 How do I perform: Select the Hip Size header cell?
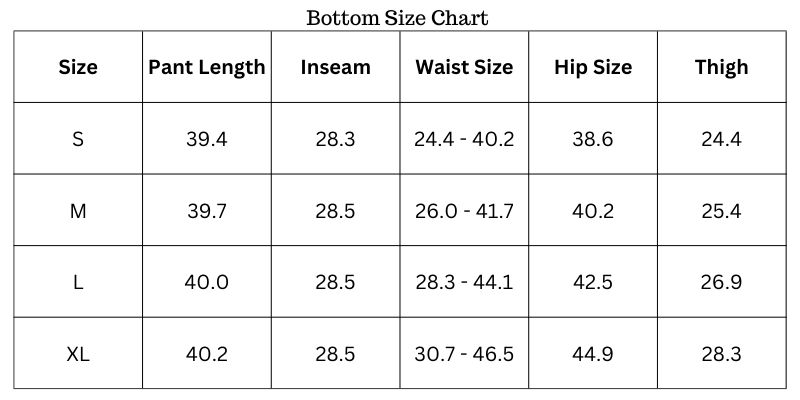[593, 68]
